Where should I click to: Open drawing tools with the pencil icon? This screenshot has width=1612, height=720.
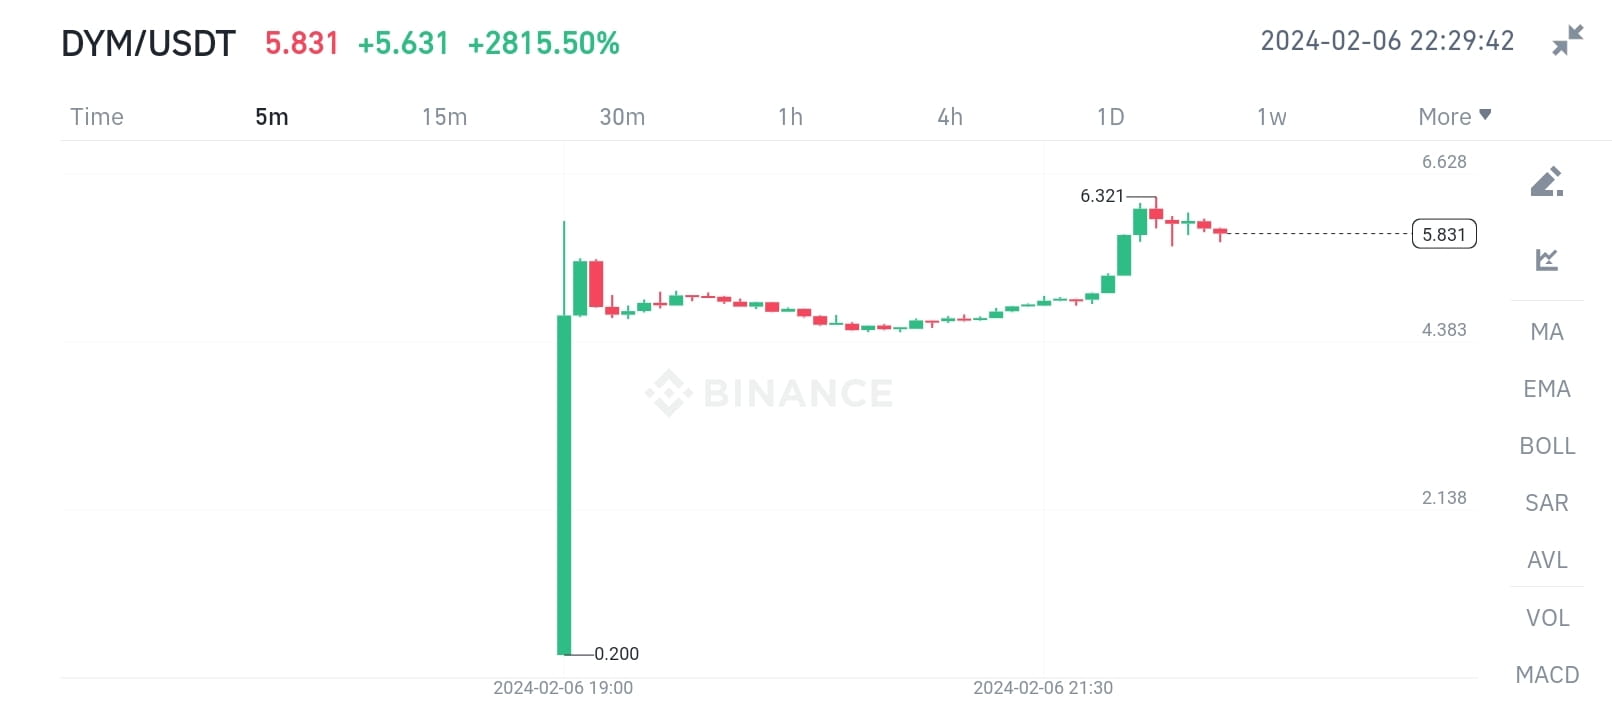click(x=1547, y=181)
